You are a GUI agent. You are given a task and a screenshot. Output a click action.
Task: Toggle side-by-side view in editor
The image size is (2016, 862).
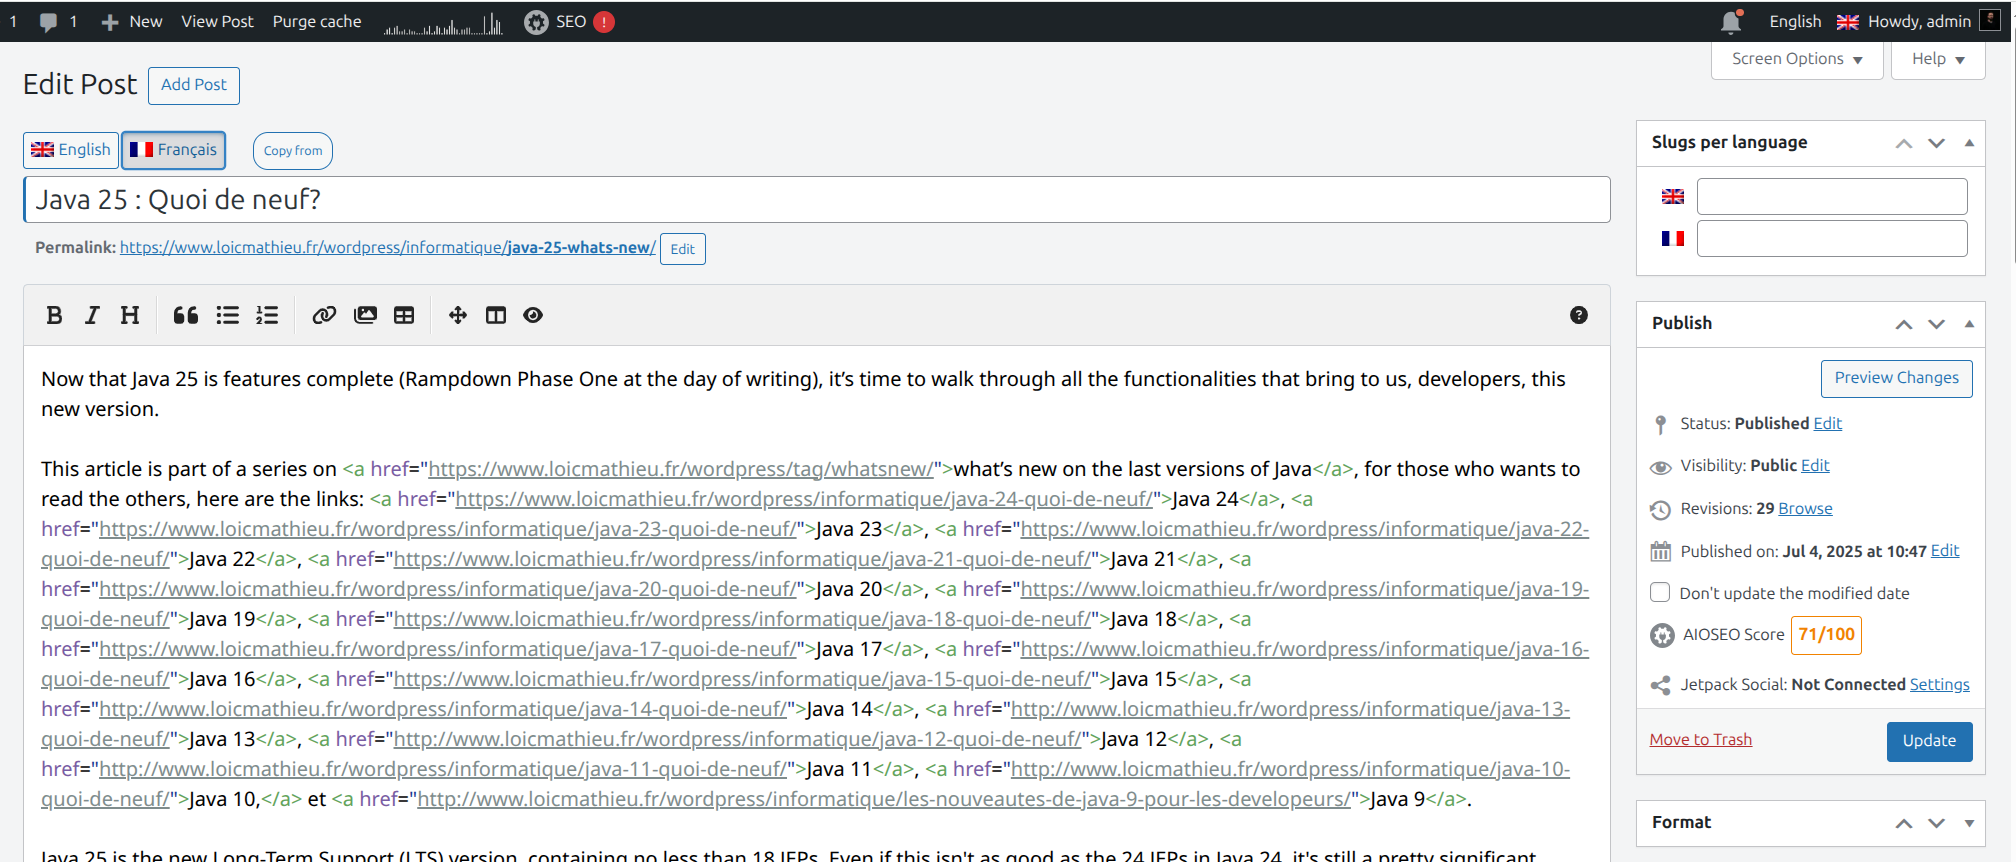tap(496, 315)
